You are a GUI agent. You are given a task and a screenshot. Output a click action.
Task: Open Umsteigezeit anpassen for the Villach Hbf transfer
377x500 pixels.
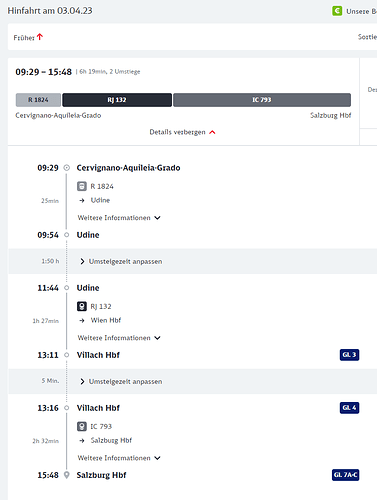click(121, 381)
